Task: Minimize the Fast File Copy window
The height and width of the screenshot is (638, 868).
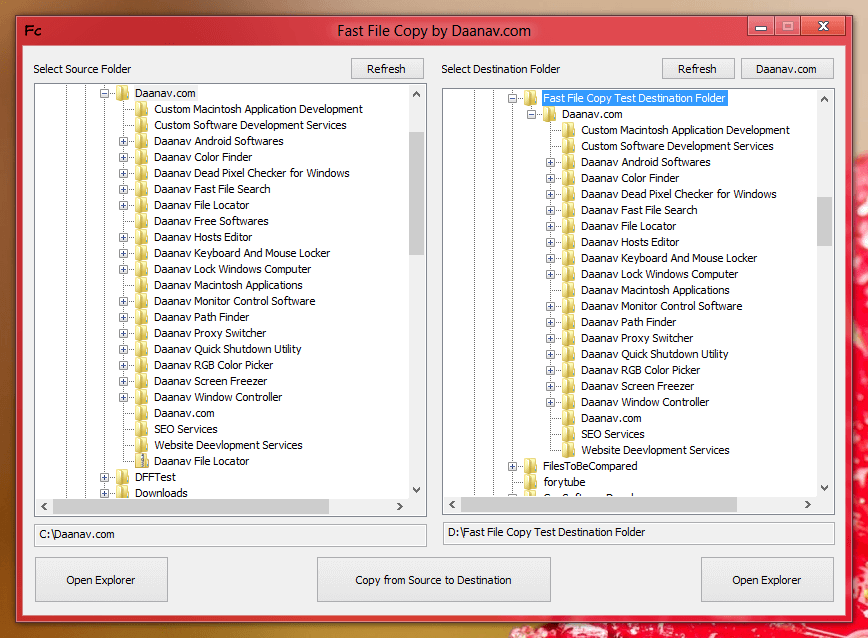Action: (x=761, y=26)
